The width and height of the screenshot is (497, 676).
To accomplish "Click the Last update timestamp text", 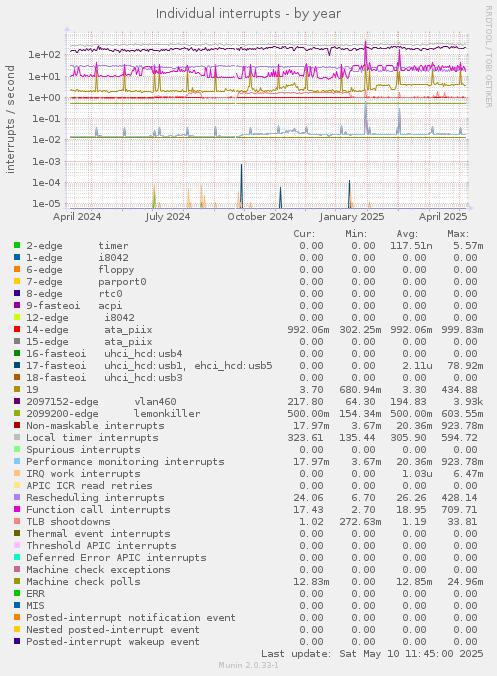I will (x=372, y=654).
